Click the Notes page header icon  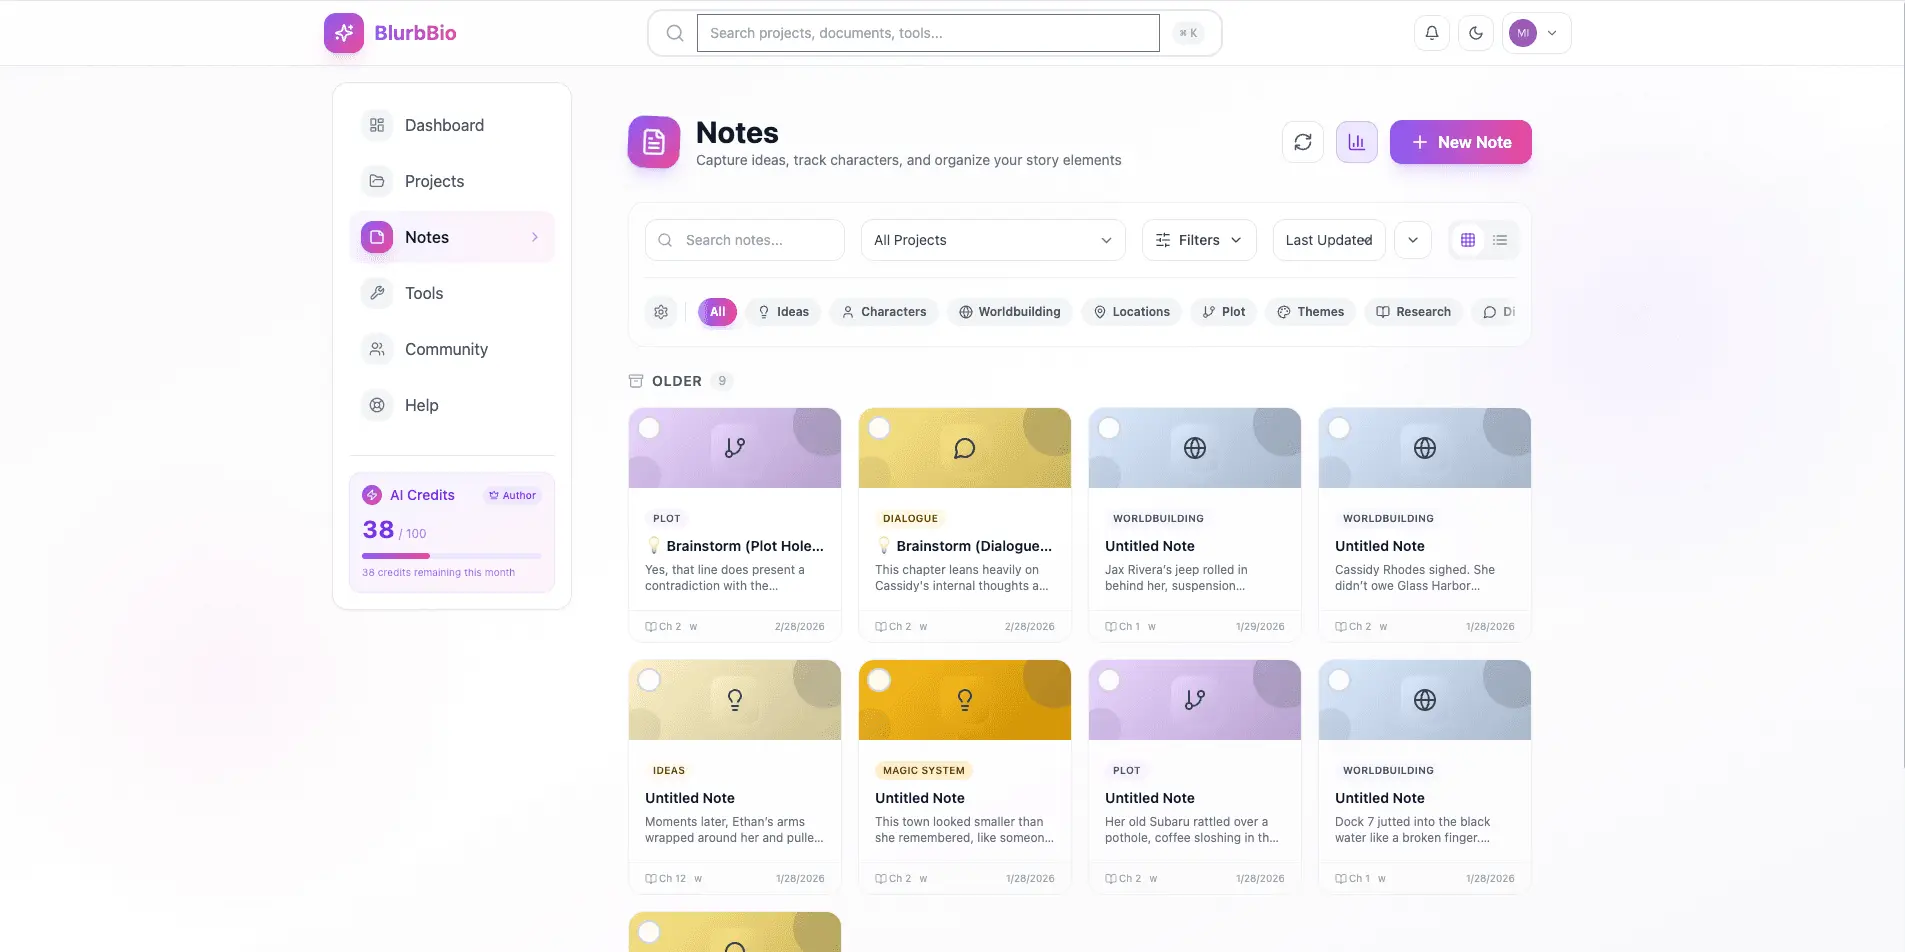point(654,142)
